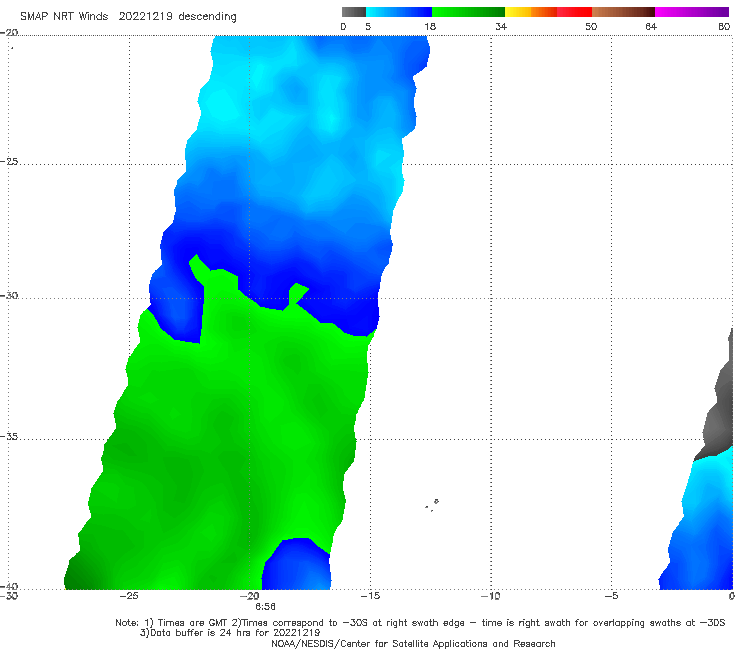Viewport: 740px width, 650px height.
Task: Click the gray low-wind patch at right edge
Action: pyautogui.click(x=720, y=406)
